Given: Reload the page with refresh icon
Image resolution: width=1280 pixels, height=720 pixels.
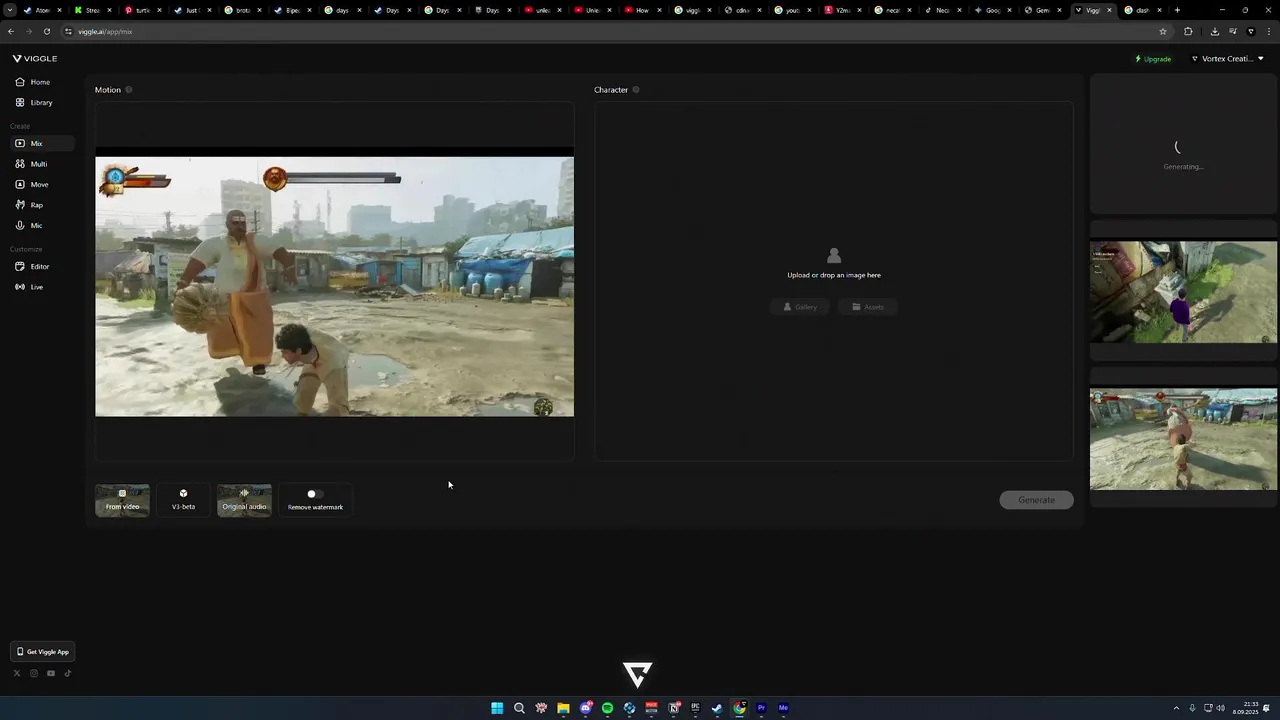Looking at the screenshot, I should [47, 31].
